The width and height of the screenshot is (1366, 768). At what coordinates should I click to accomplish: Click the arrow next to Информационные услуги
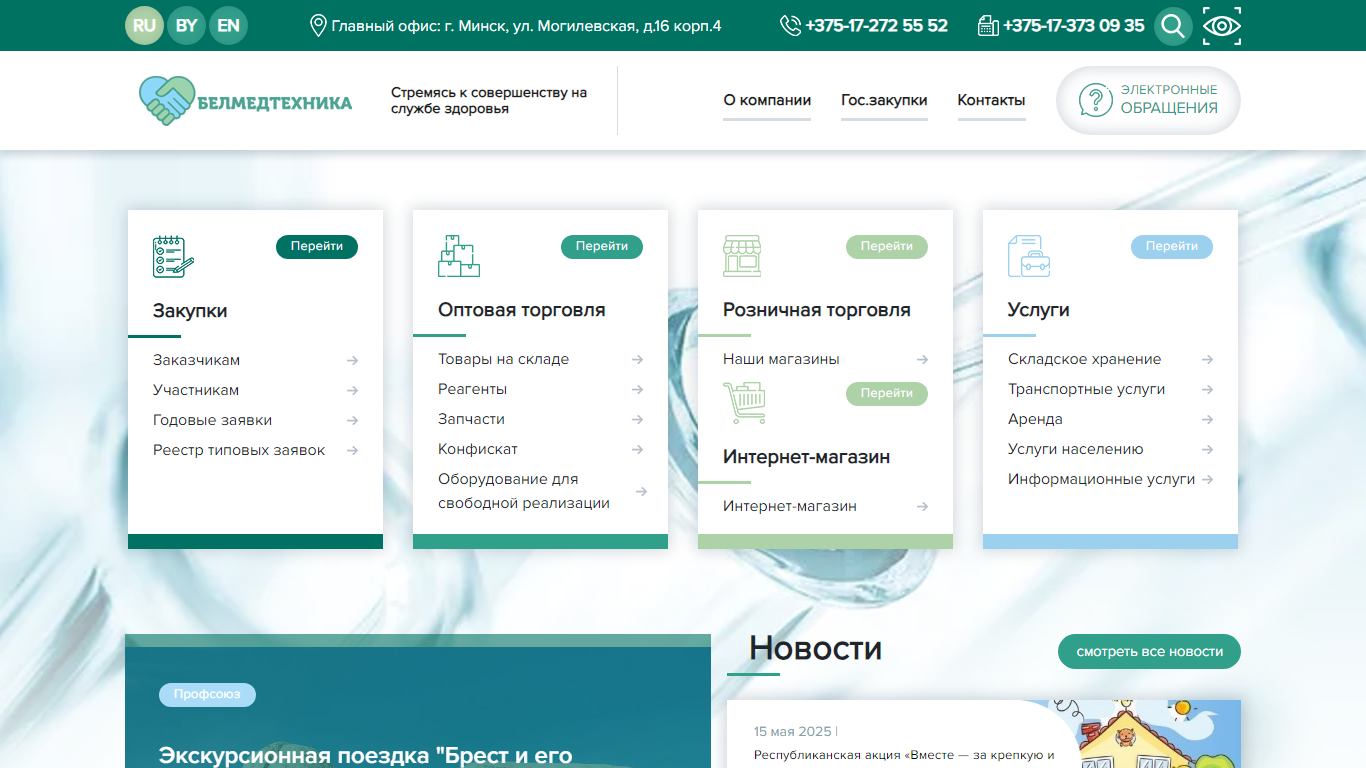tap(1208, 480)
